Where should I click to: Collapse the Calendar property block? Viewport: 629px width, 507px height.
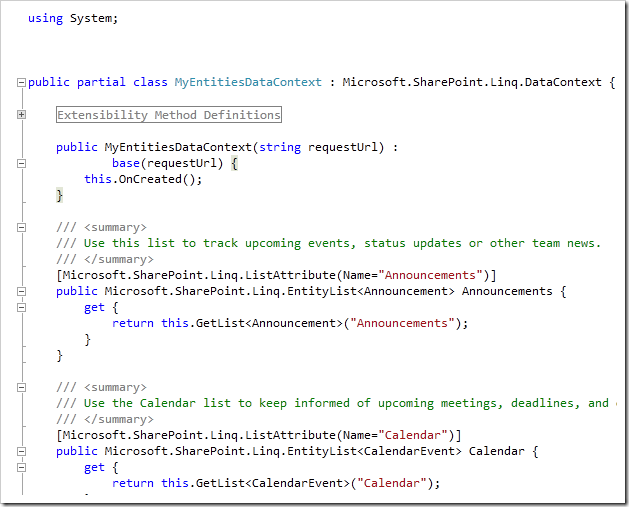coord(21,451)
